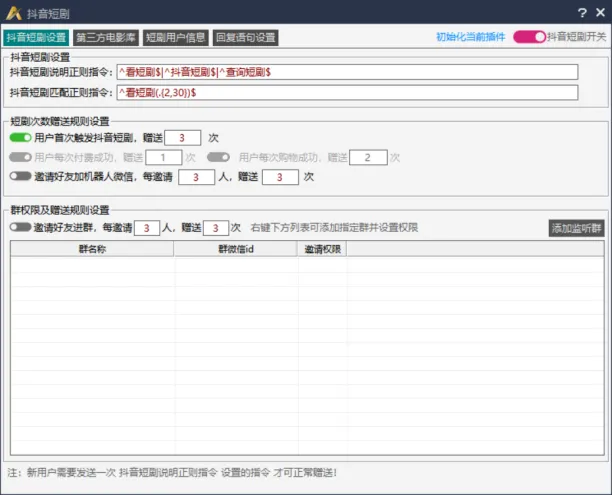The width and height of the screenshot is (612, 495).
Task: Click the 短剧次数赠送规则设置 group title
Action: [60, 121]
